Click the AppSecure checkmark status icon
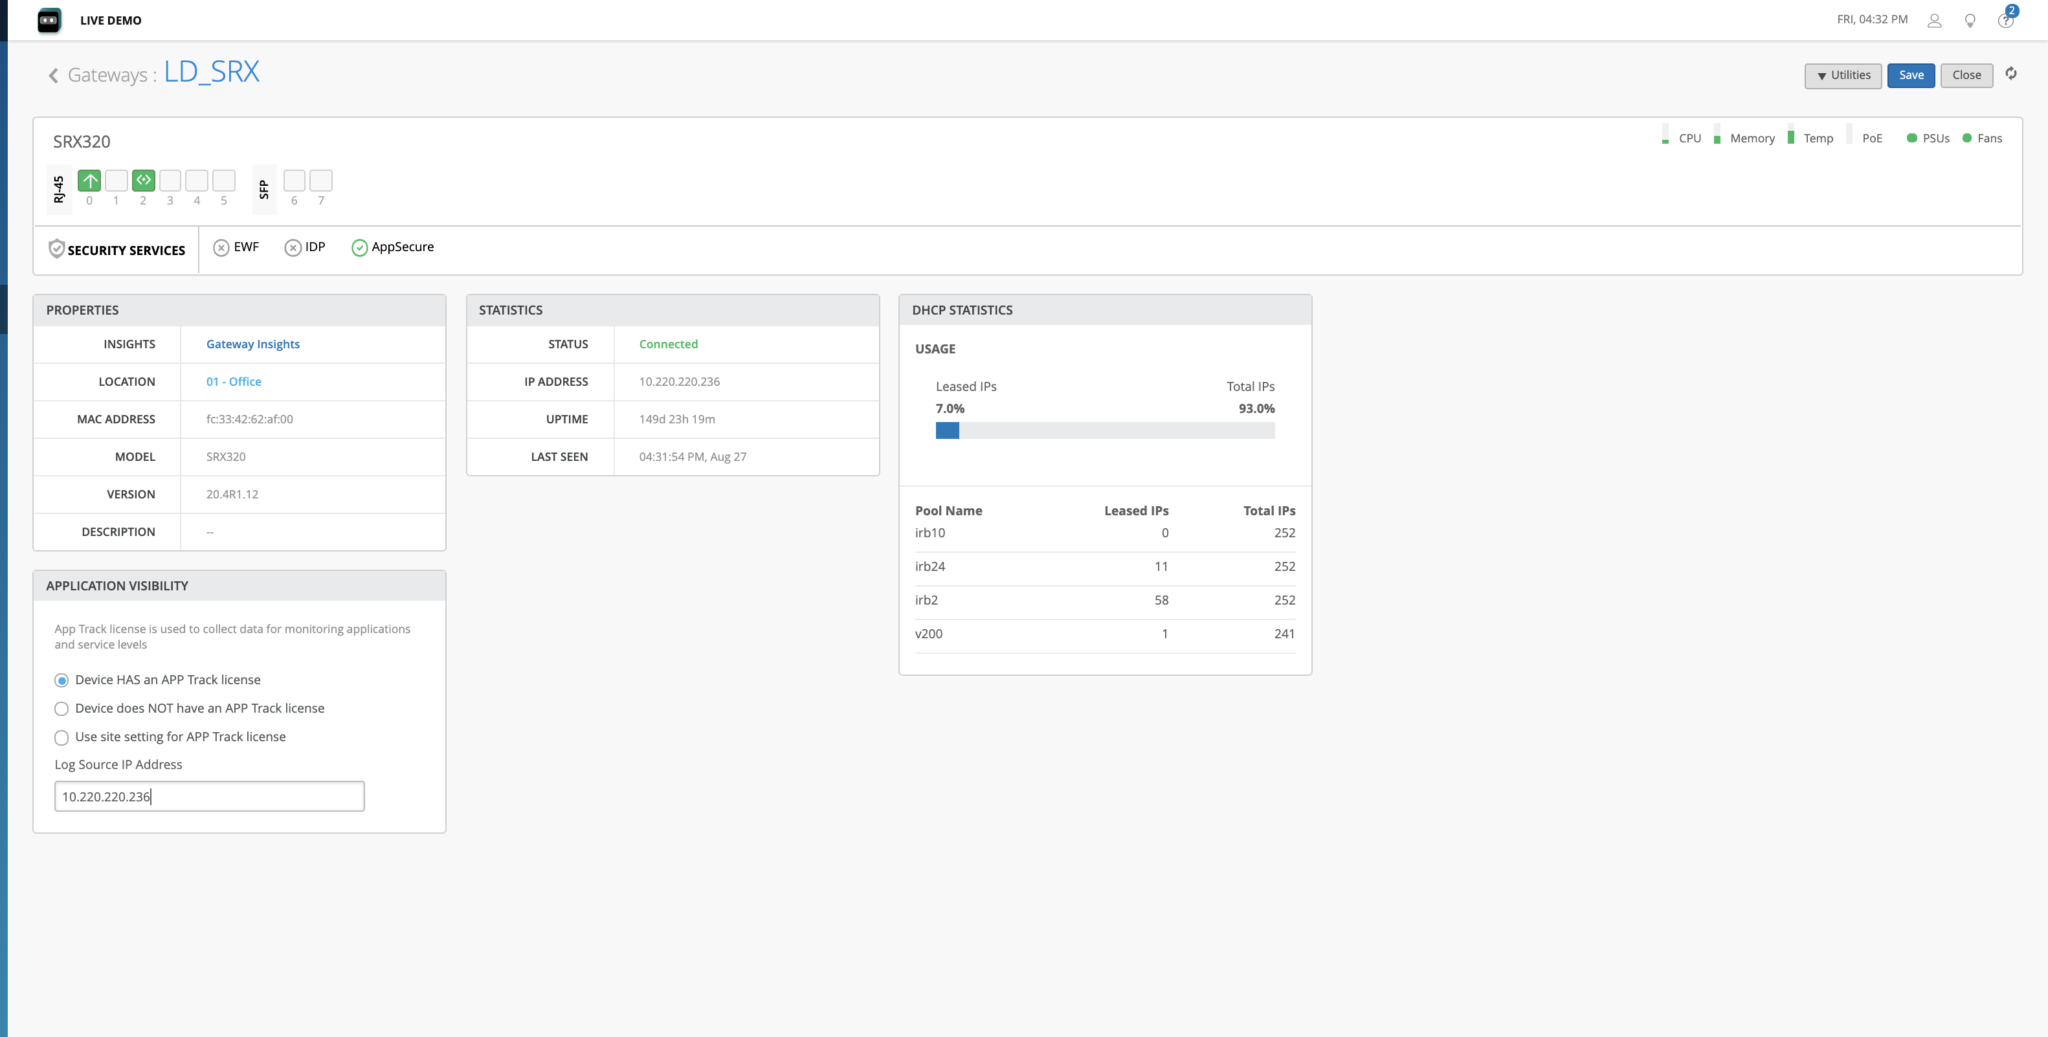2048x1037 pixels. 359,248
